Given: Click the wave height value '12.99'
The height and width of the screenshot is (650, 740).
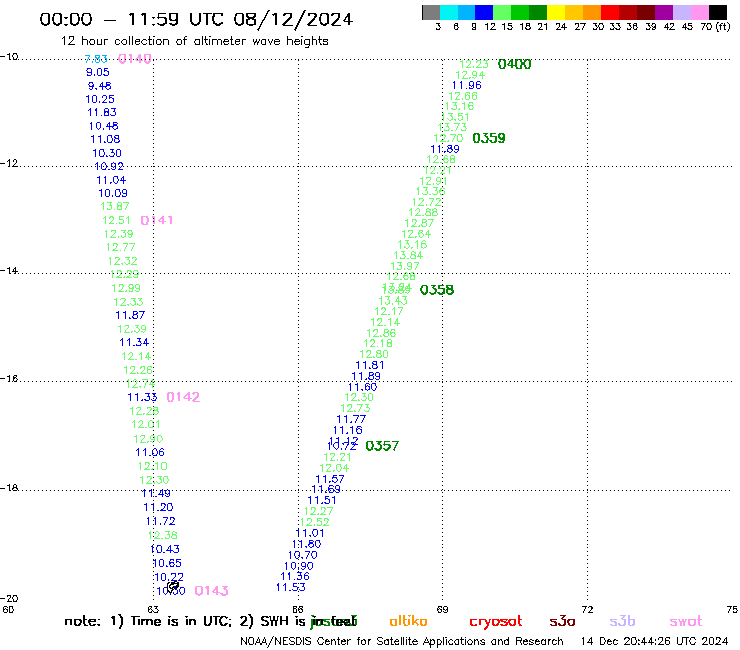Looking at the screenshot, I should 126,288.
